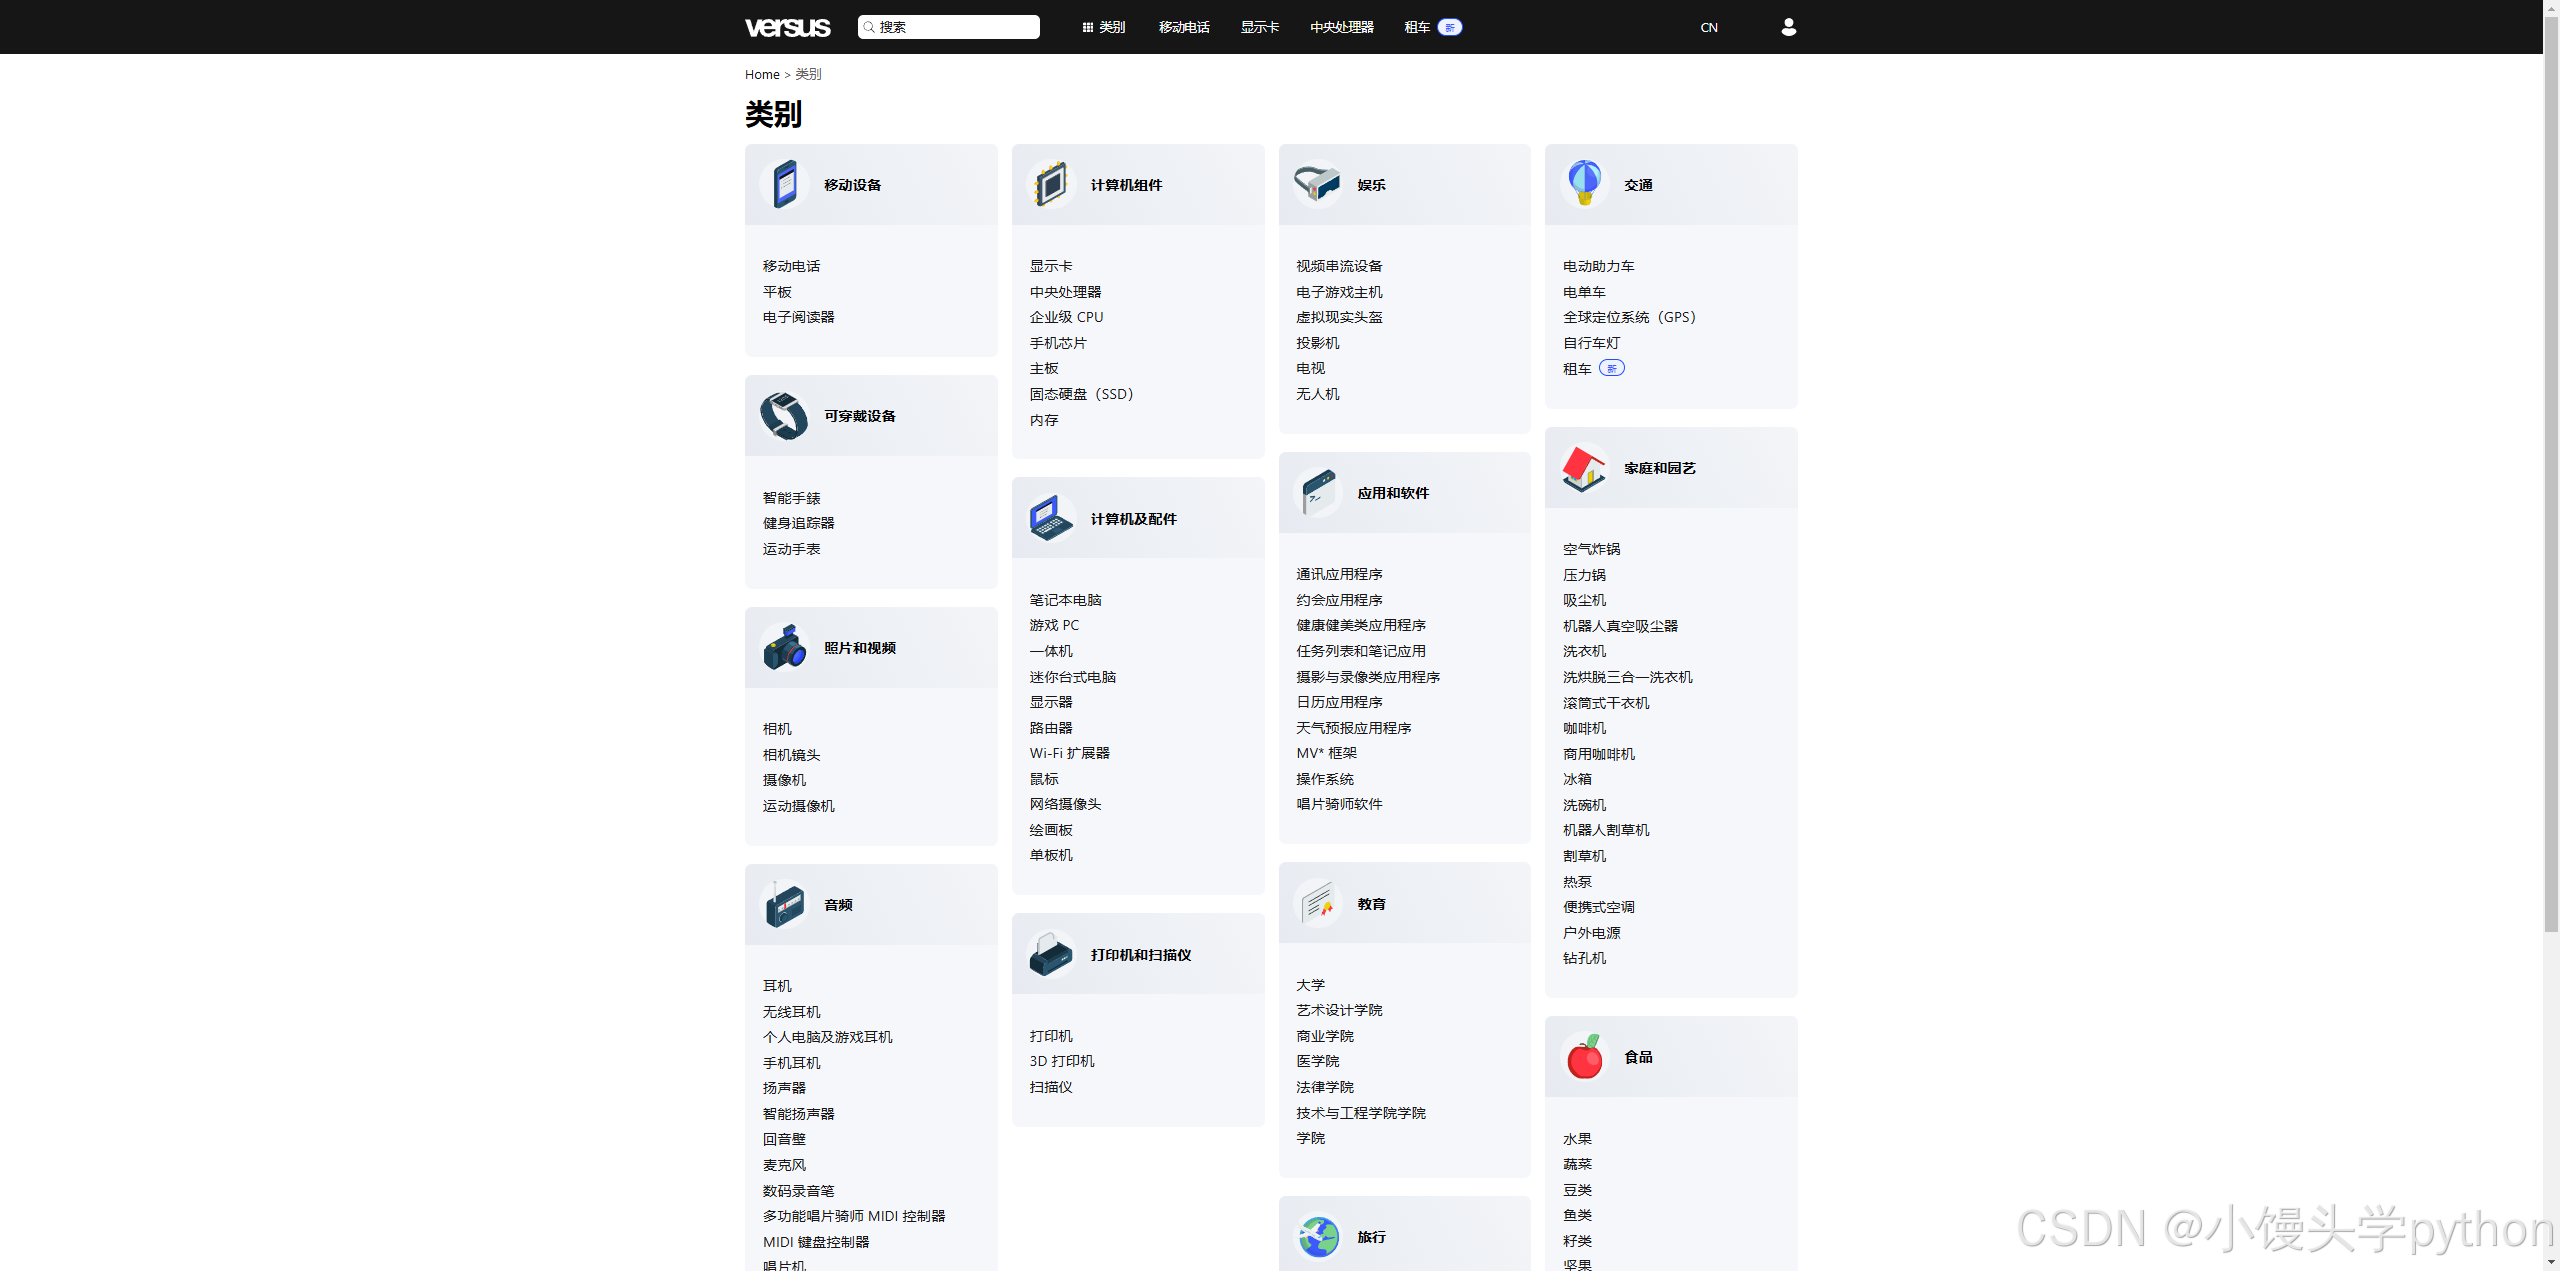Click the VR headset entertainment icon

coord(1317,185)
